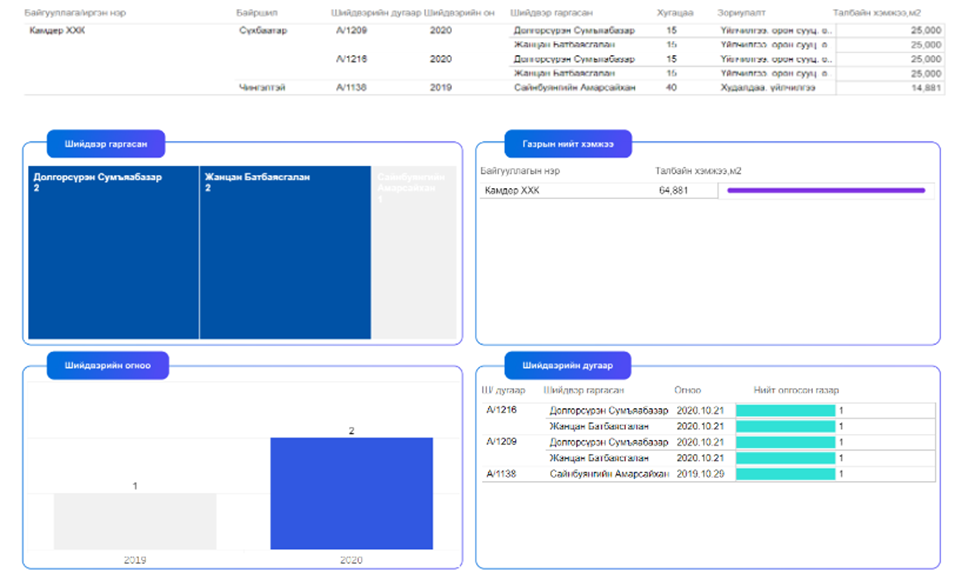Viewport: 975px width, 586px height.
Task: Click the Шийдвэрийн огноо title badge
Action: tap(108, 365)
